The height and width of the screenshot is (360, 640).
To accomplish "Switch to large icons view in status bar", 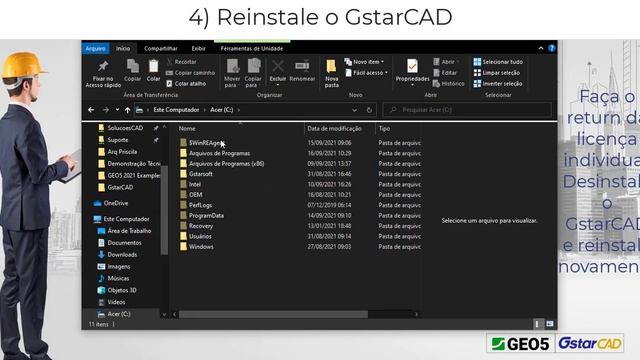I will 550,324.
